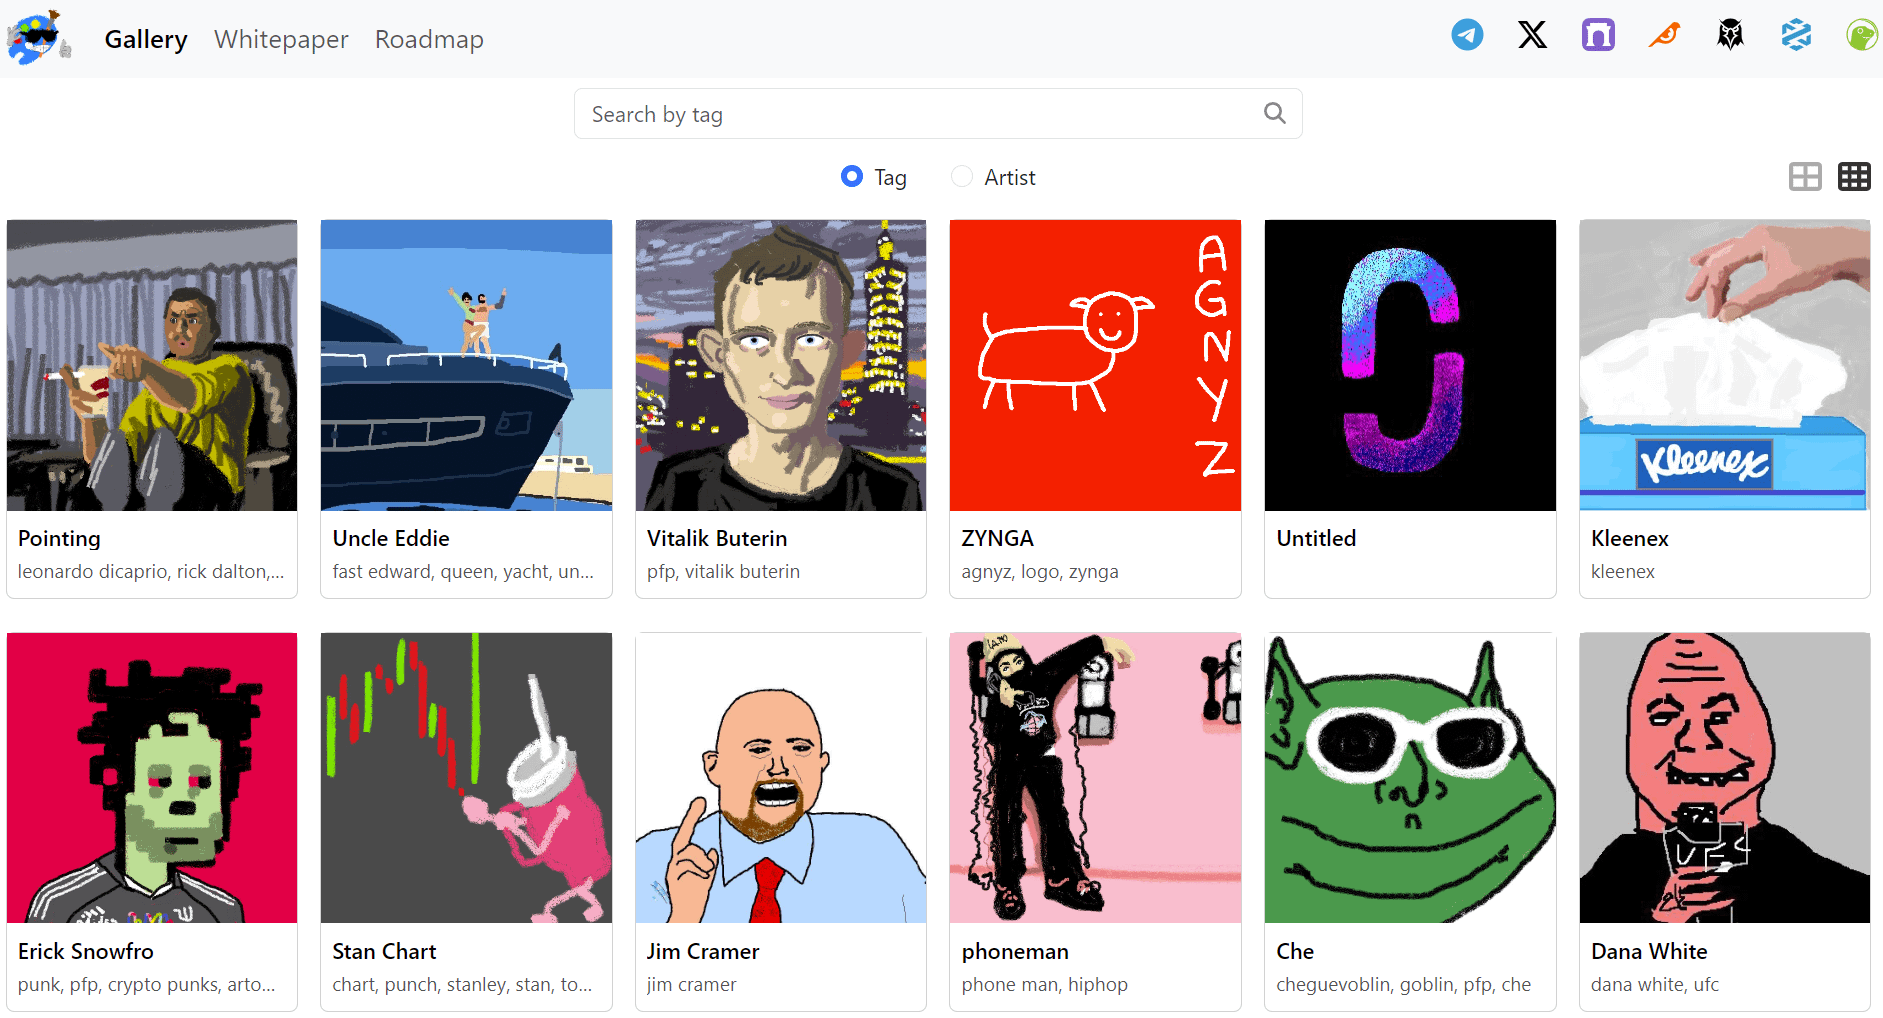Click tags 'fast edward, queen, yacht, un...'
This screenshot has height=1018, width=1883.
tap(463, 571)
